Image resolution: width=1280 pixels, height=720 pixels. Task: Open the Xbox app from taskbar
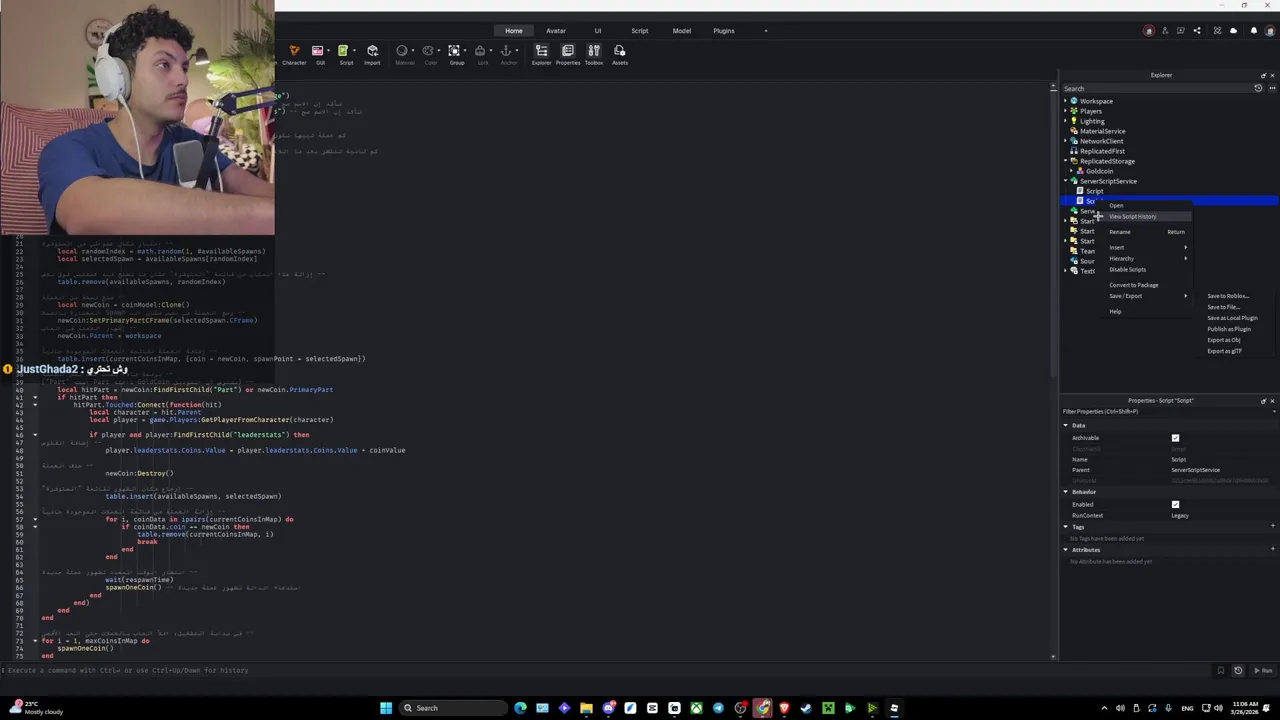696,708
